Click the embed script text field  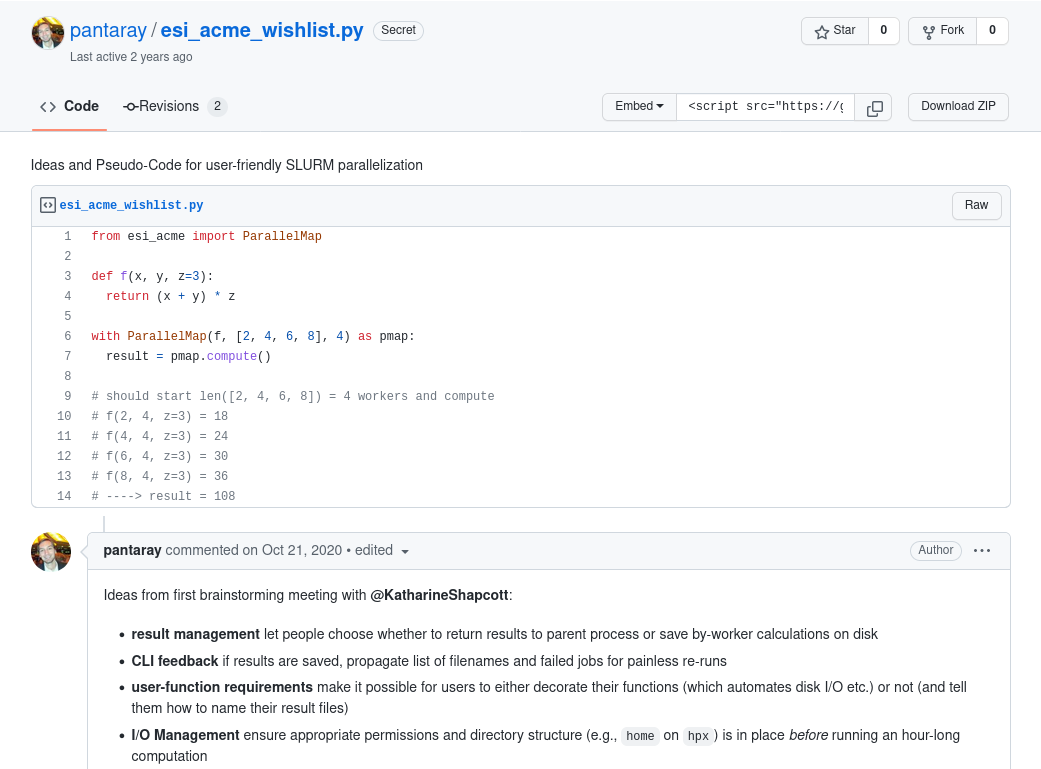(765, 107)
